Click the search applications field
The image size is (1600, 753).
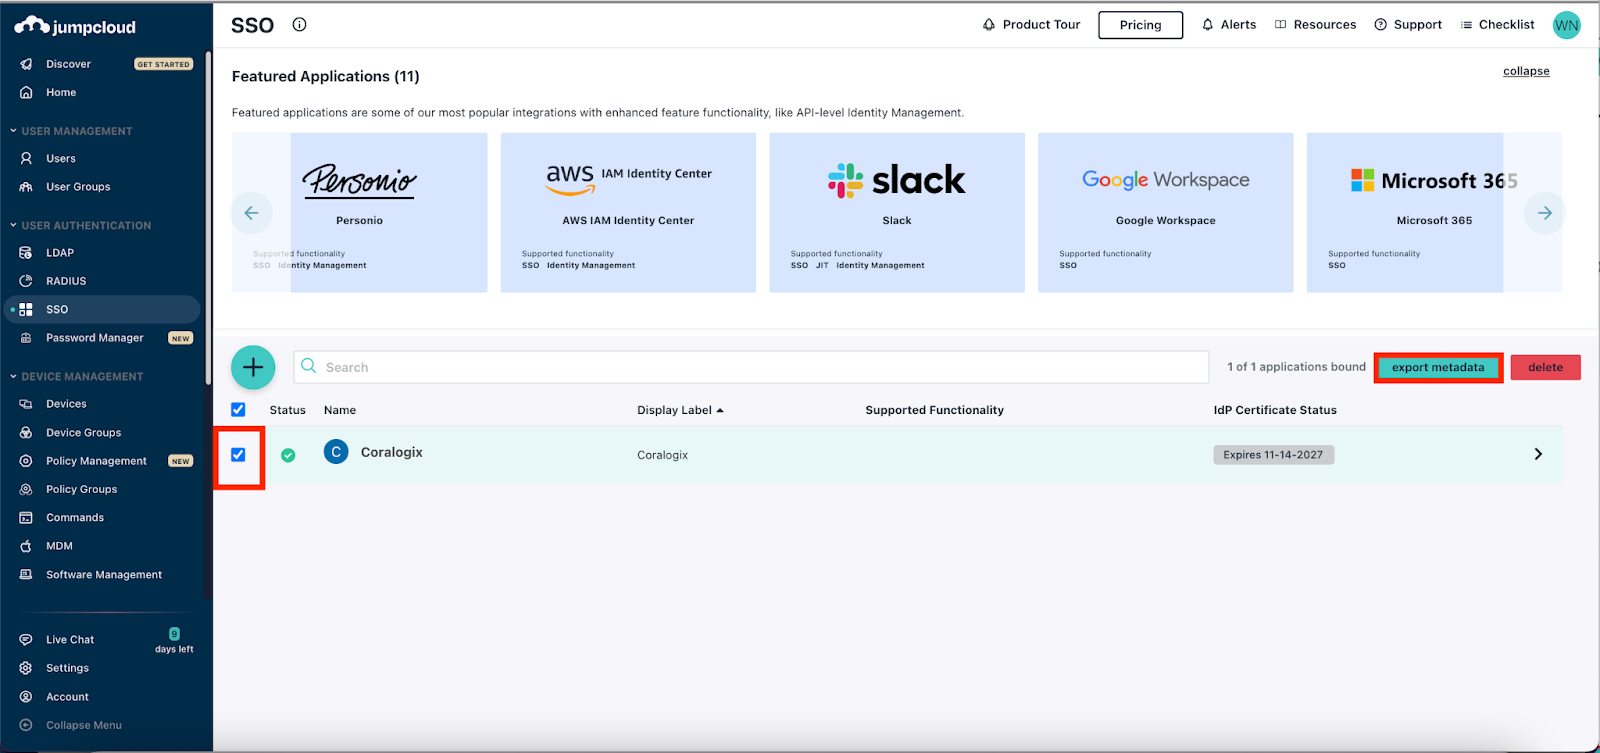point(751,367)
